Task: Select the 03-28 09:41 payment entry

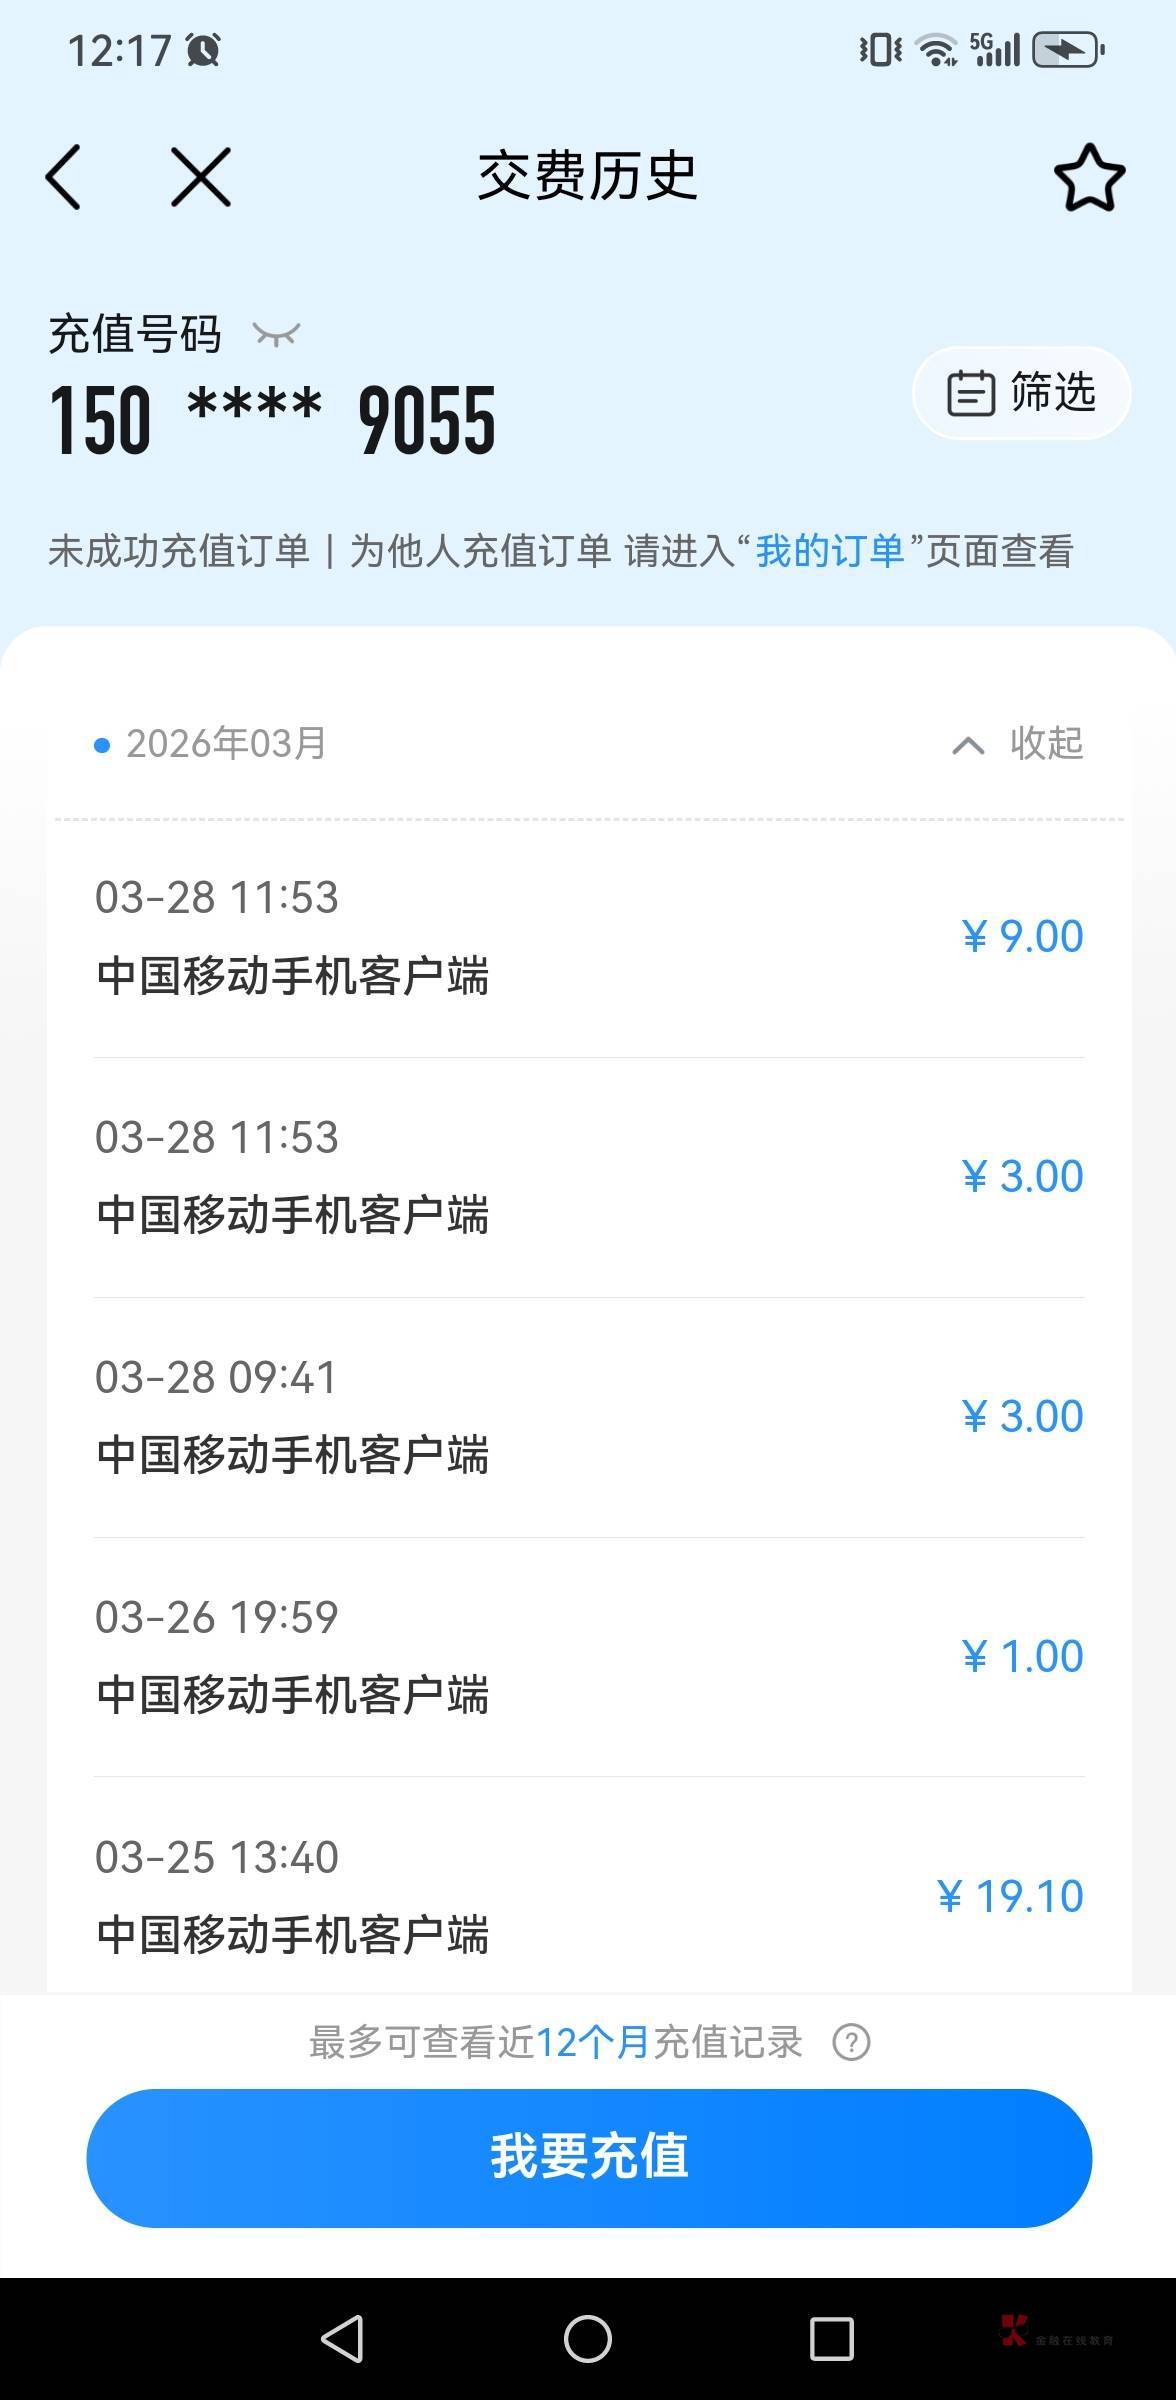Action: (588, 1417)
